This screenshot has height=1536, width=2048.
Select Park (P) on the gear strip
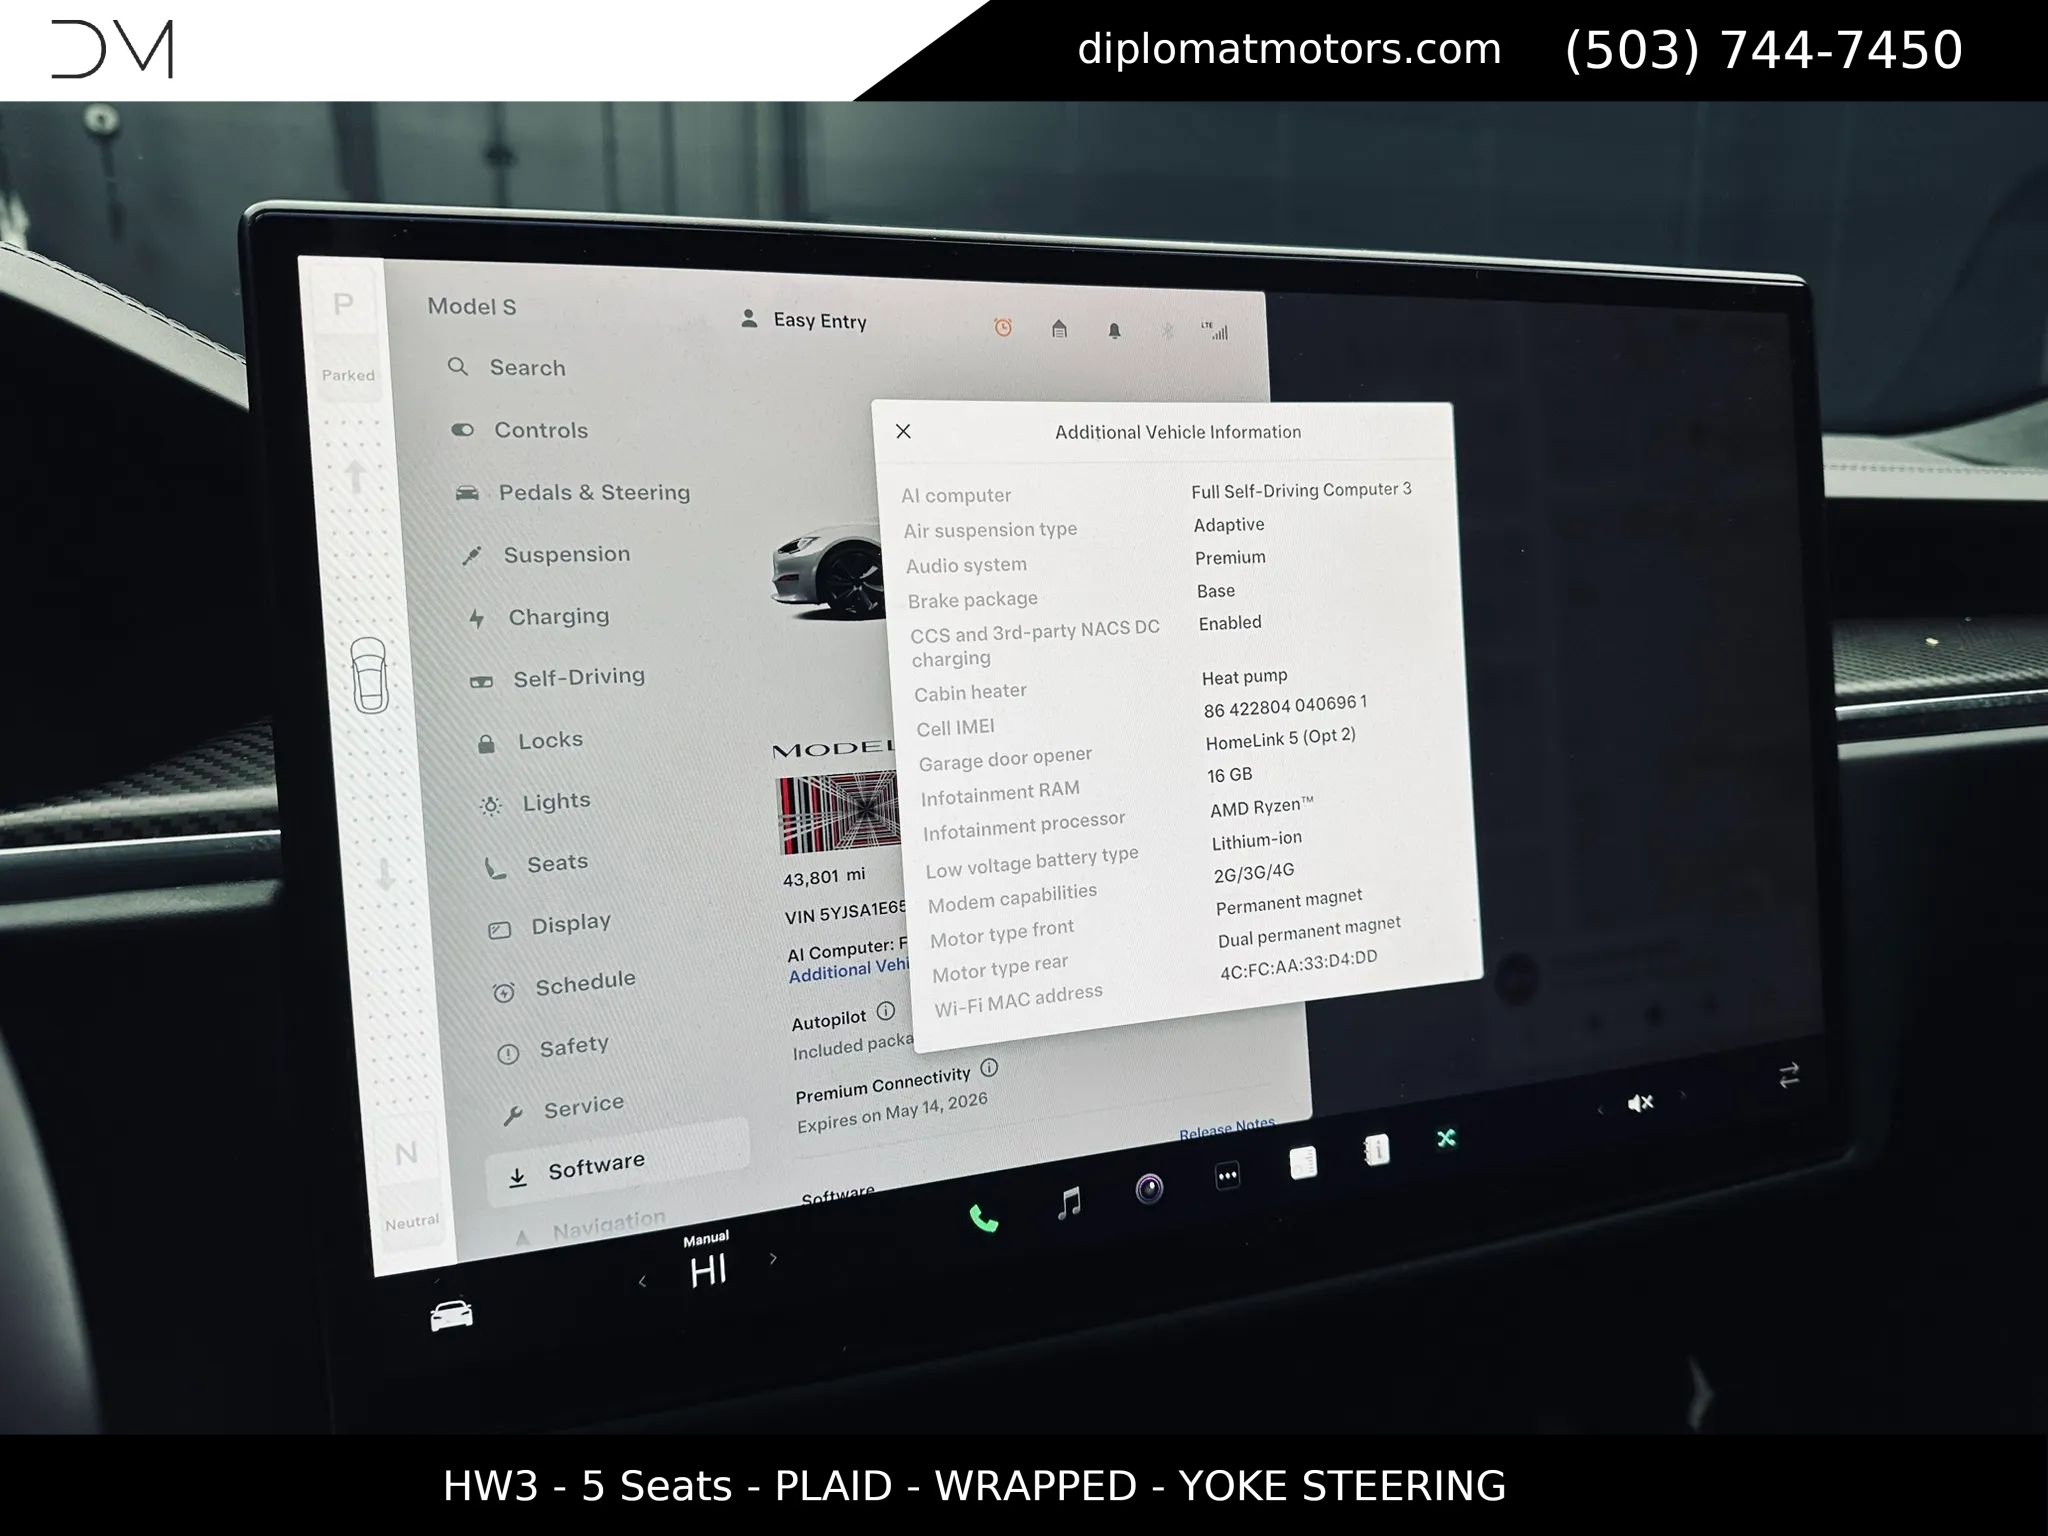tap(343, 304)
